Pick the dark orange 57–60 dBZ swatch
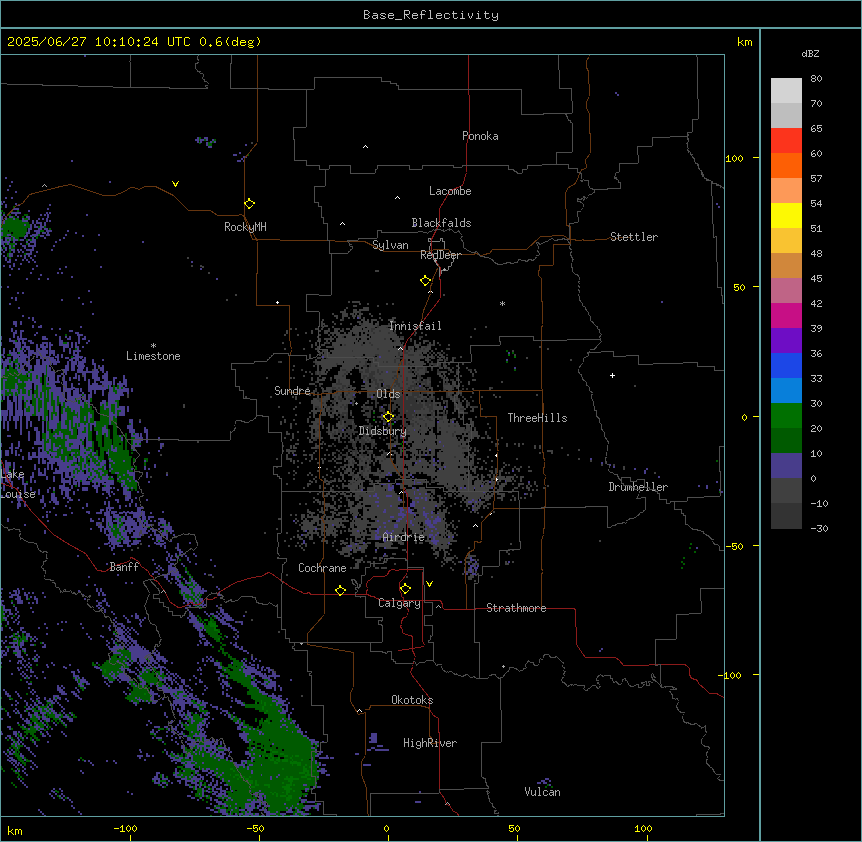The image size is (862, 842). pos(786,165)
